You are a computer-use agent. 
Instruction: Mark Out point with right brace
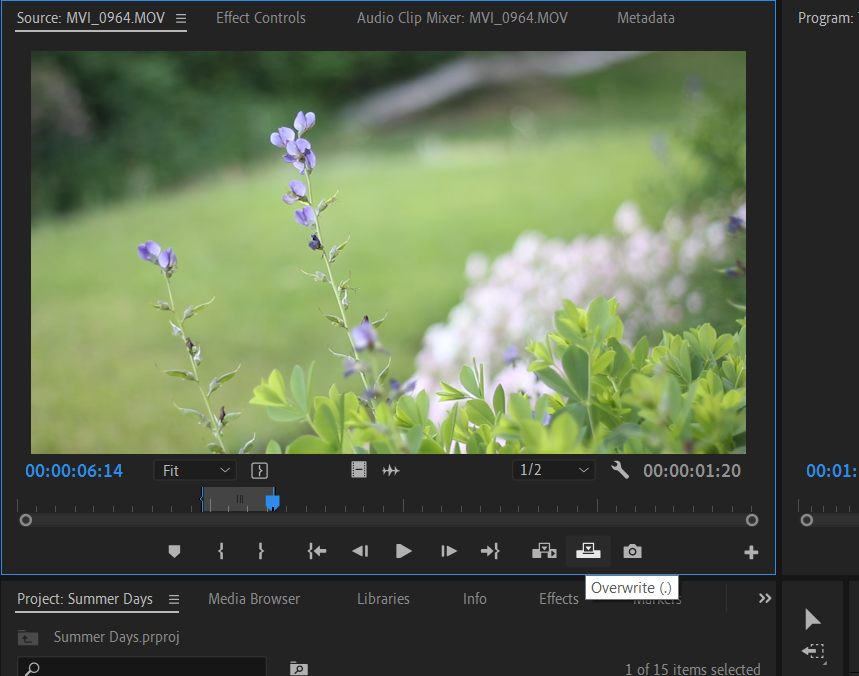click(260, 551)
